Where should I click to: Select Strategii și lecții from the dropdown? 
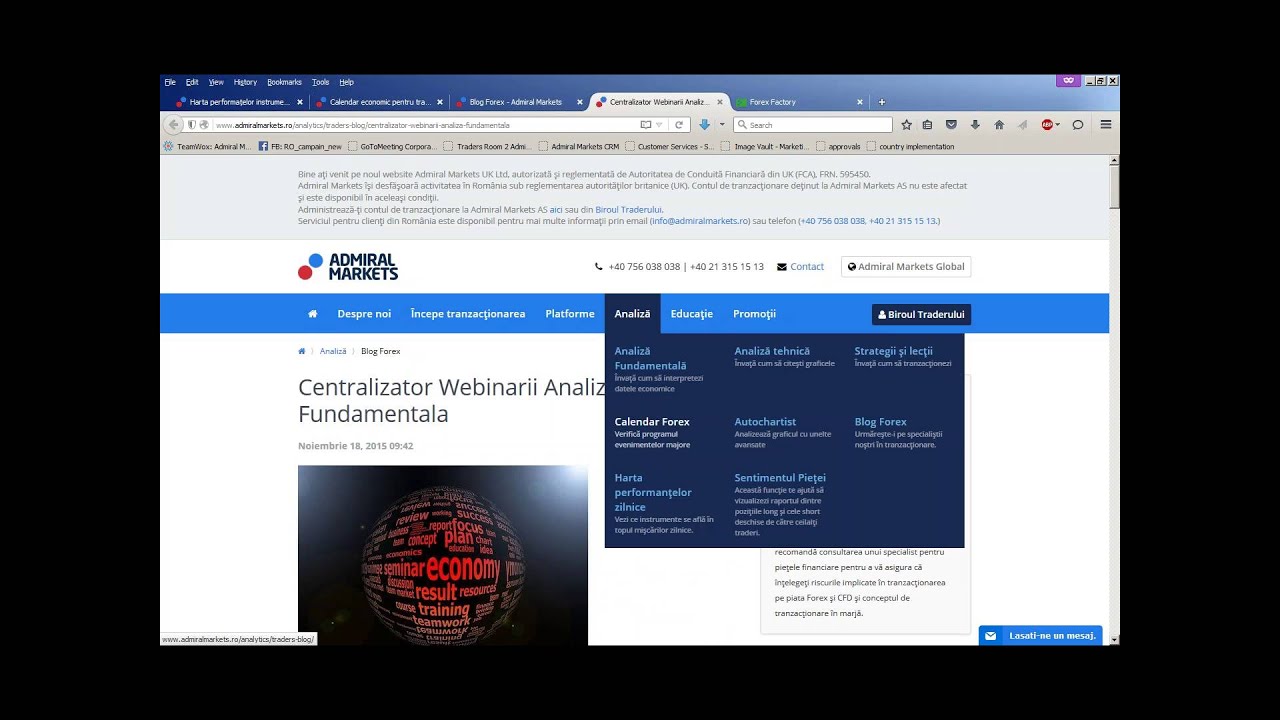(x=893, y=351)
